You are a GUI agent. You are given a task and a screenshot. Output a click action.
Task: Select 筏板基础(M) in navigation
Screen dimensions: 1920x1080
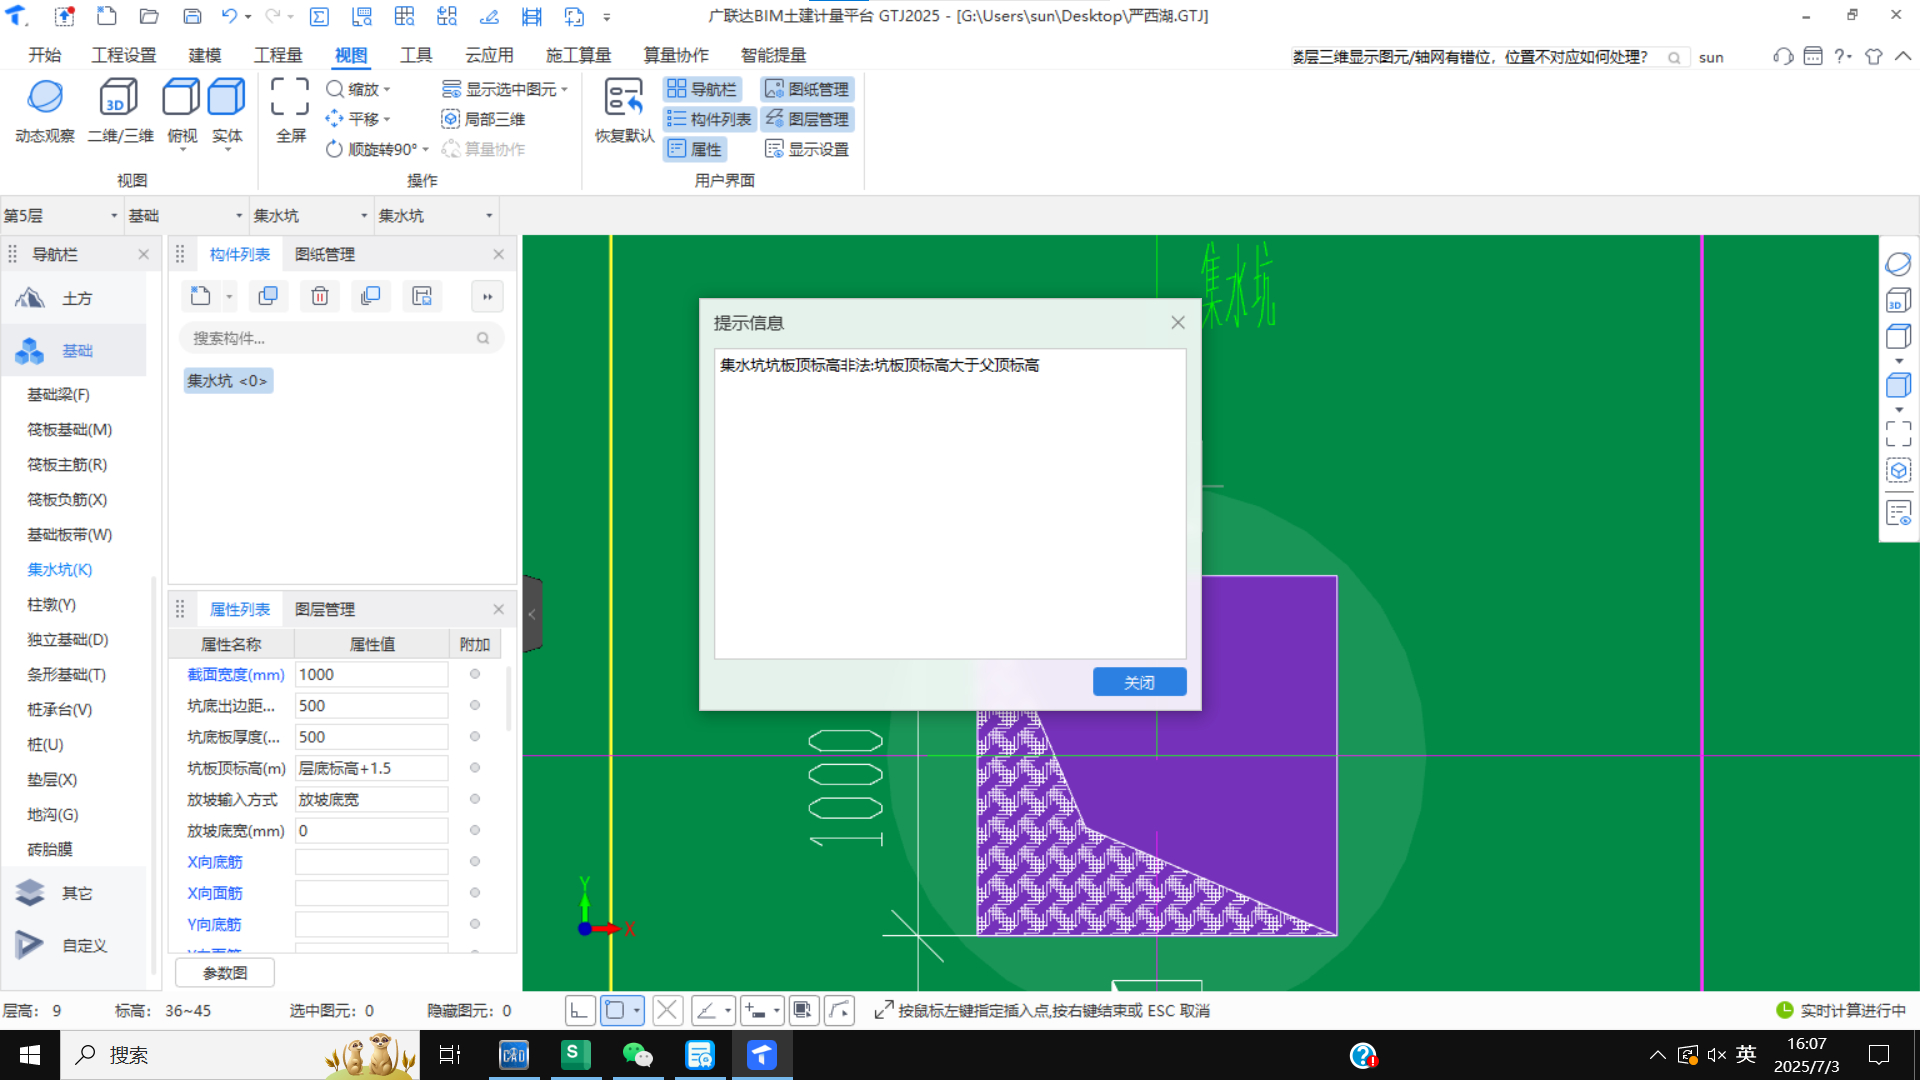click(70, 429)
